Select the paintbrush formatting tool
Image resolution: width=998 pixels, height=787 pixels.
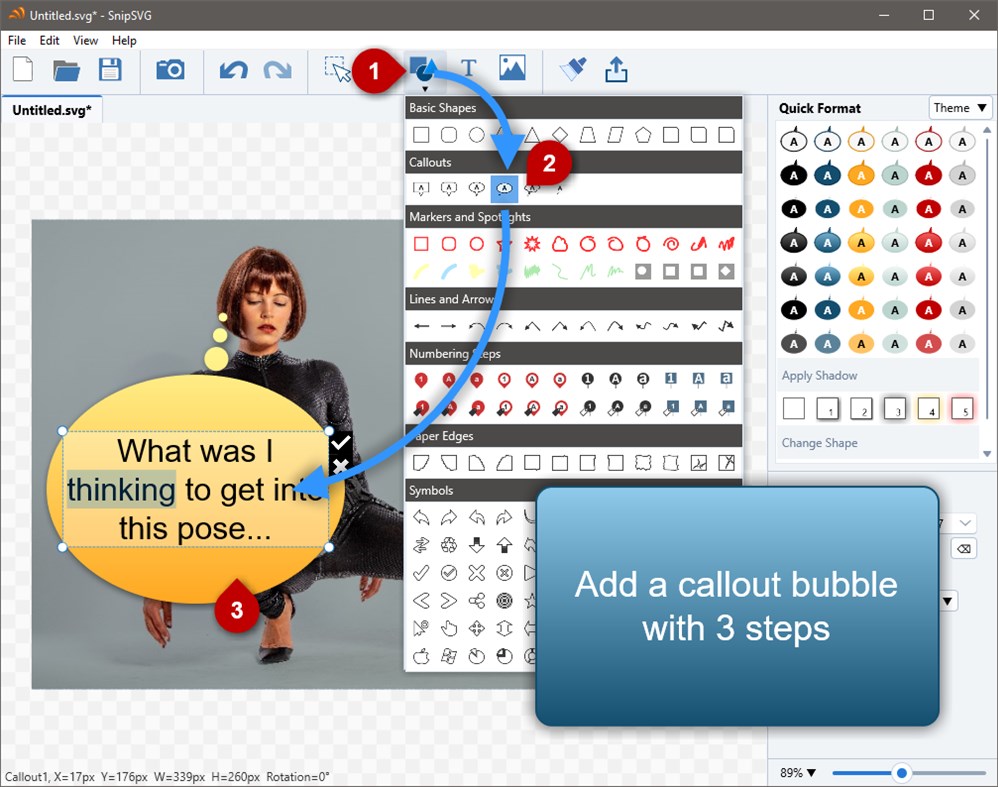pos(572,70)
